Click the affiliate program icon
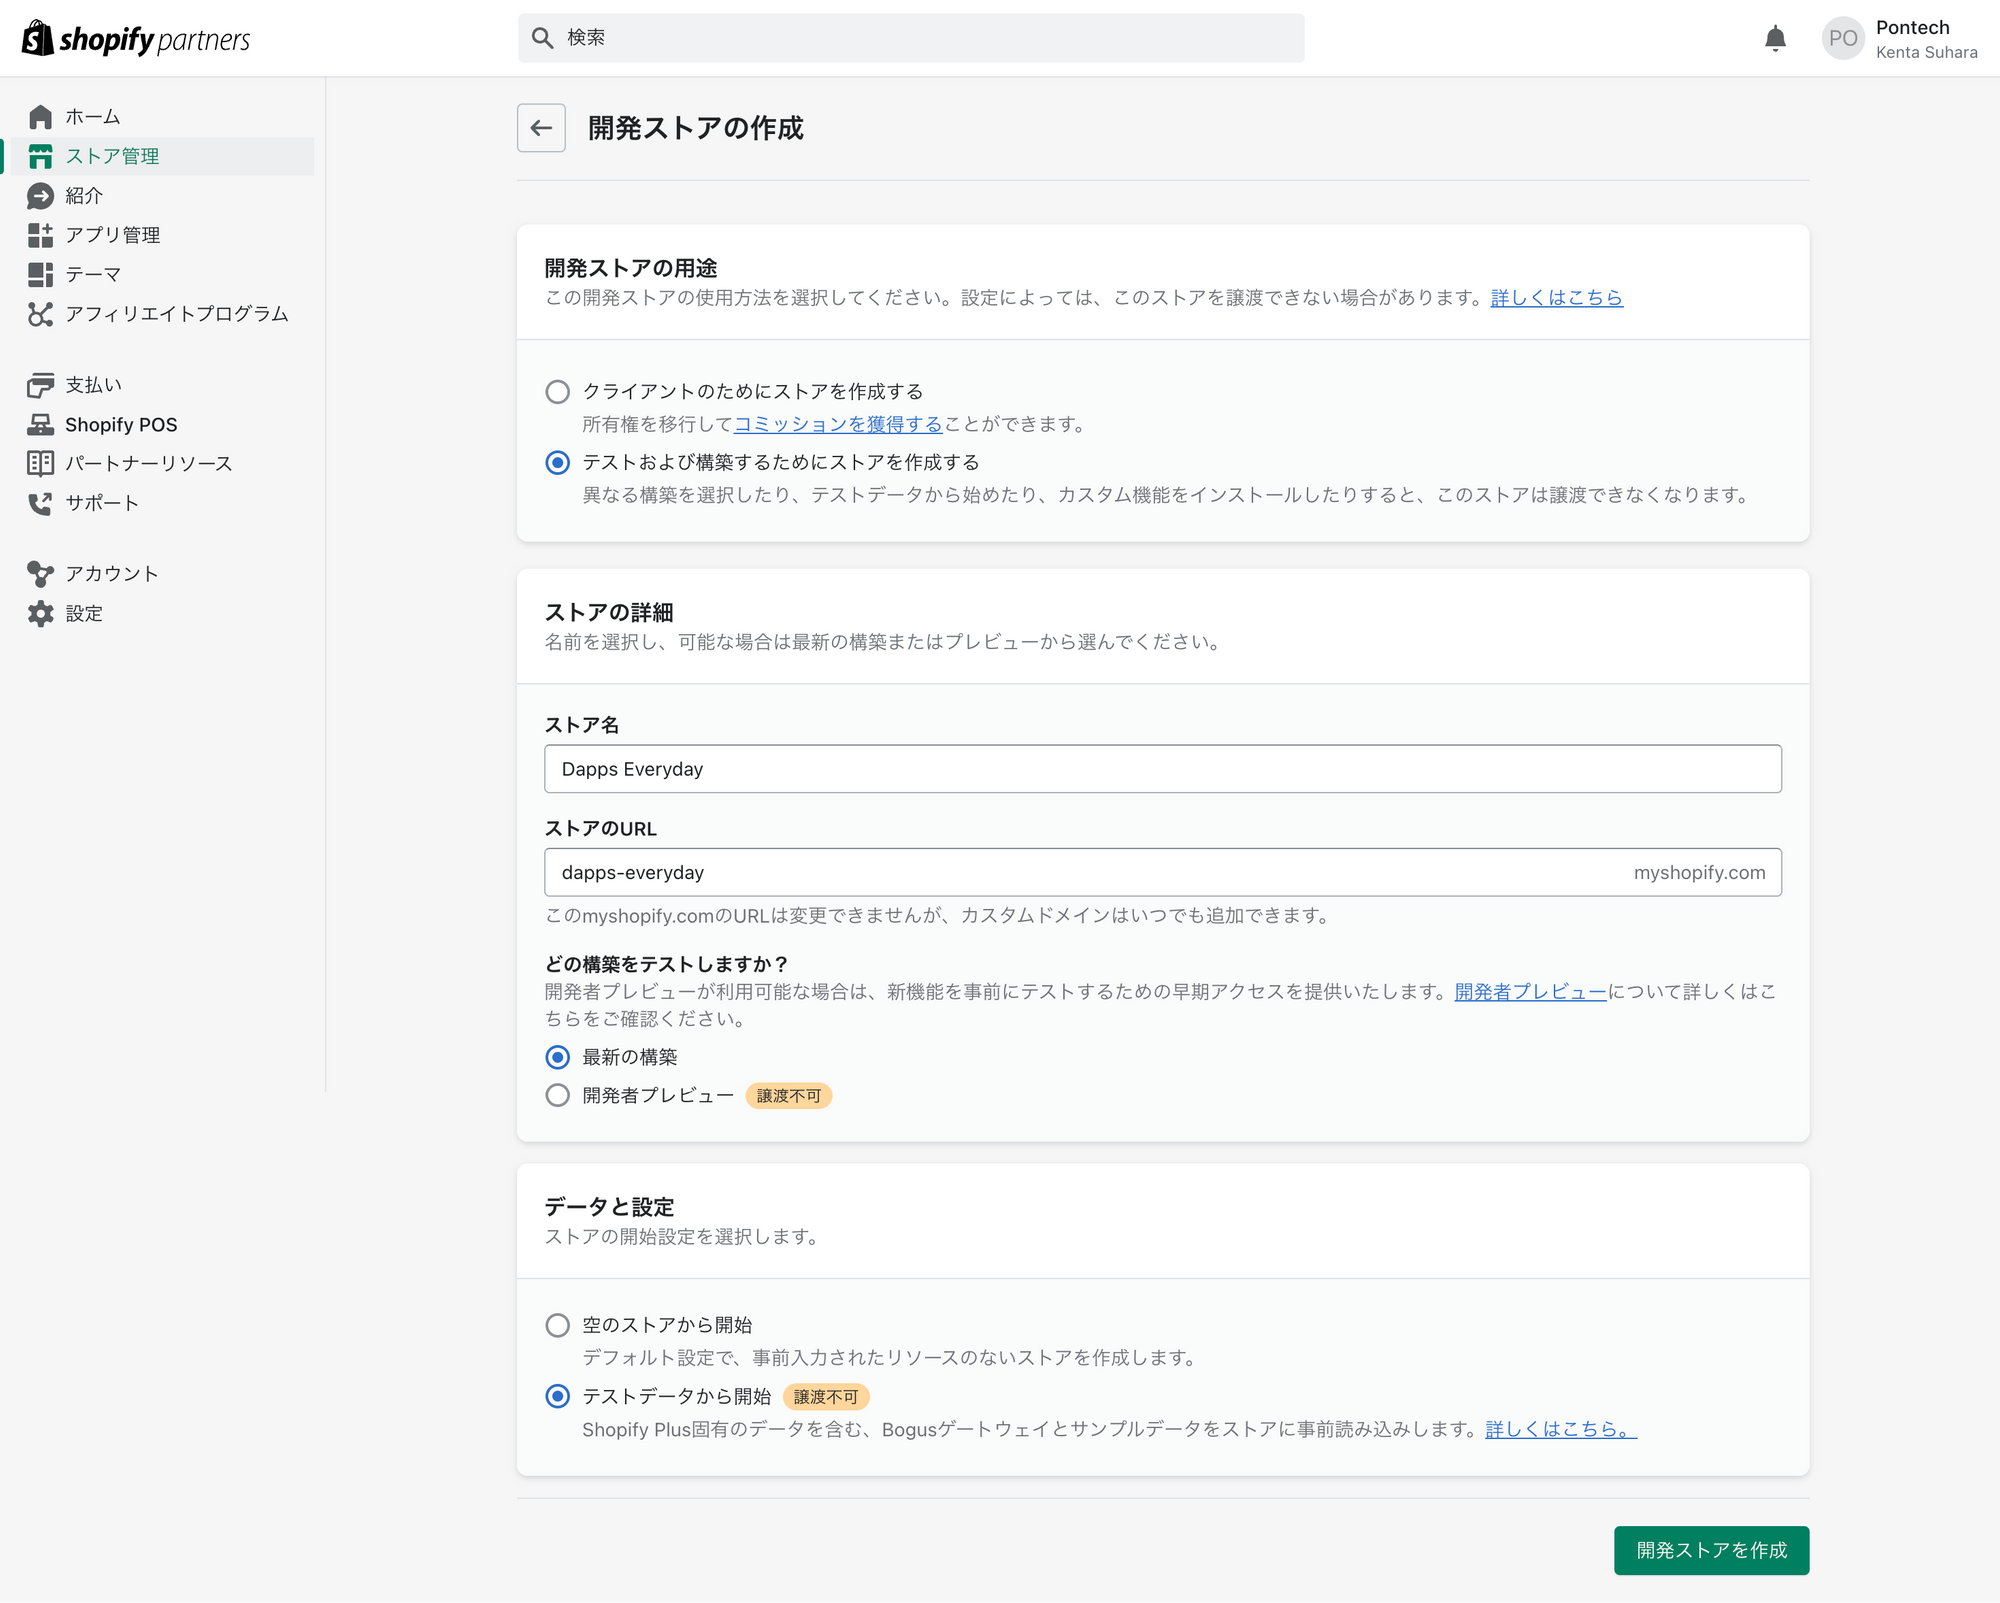This screenshot has height=1603, width=2000. pyautogui.click(x=40, y=314)
